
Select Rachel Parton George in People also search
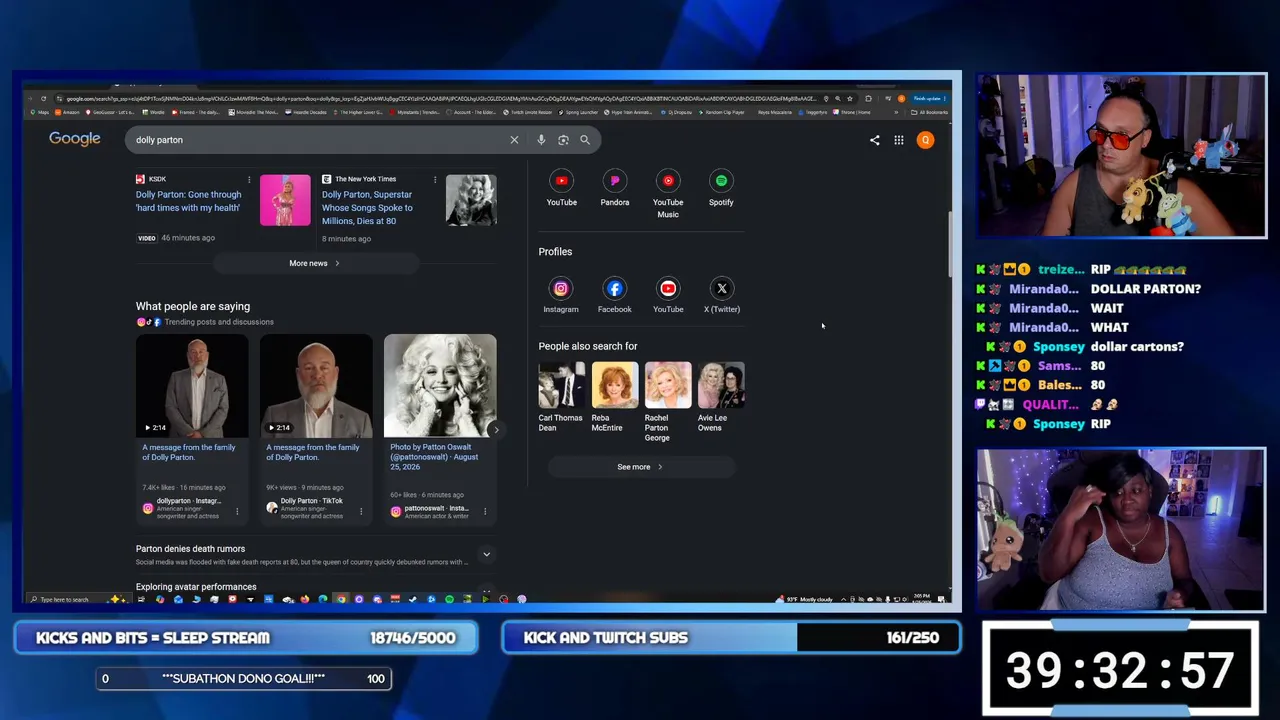pyautogui.click(x=668, y=401)
